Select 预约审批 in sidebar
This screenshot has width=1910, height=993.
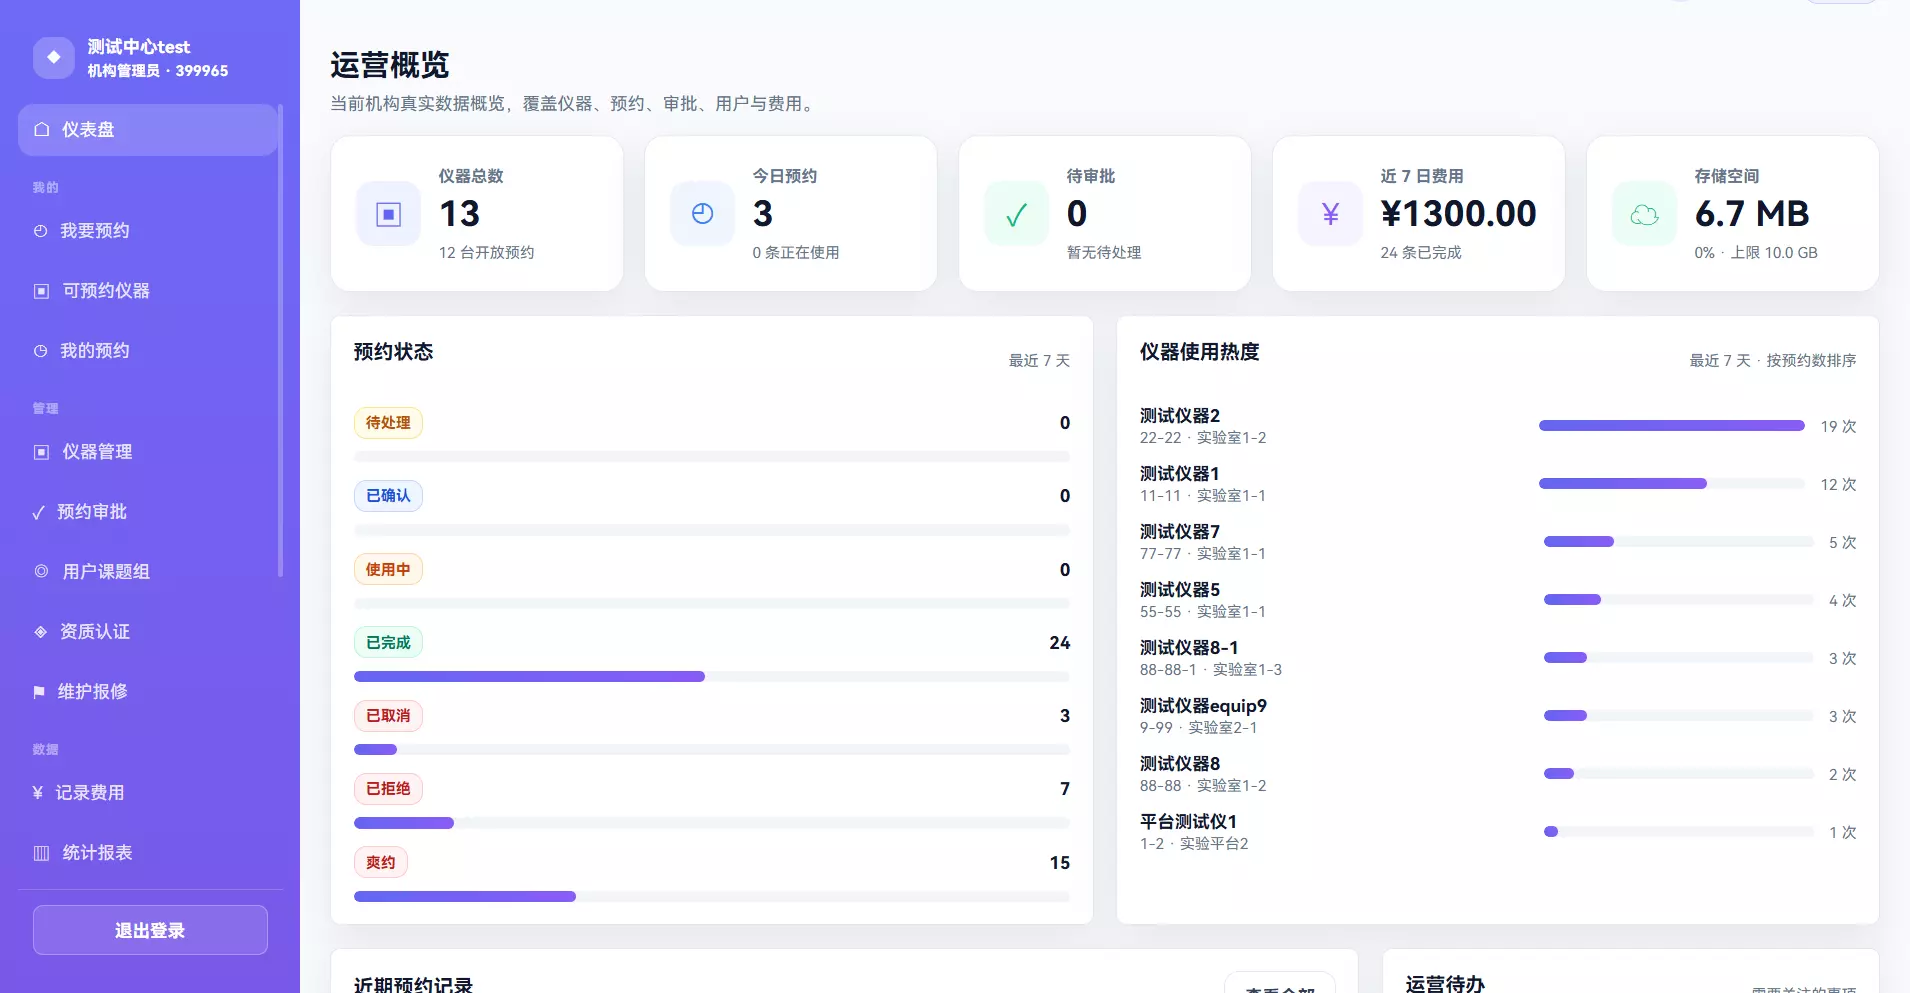point(148,512)
